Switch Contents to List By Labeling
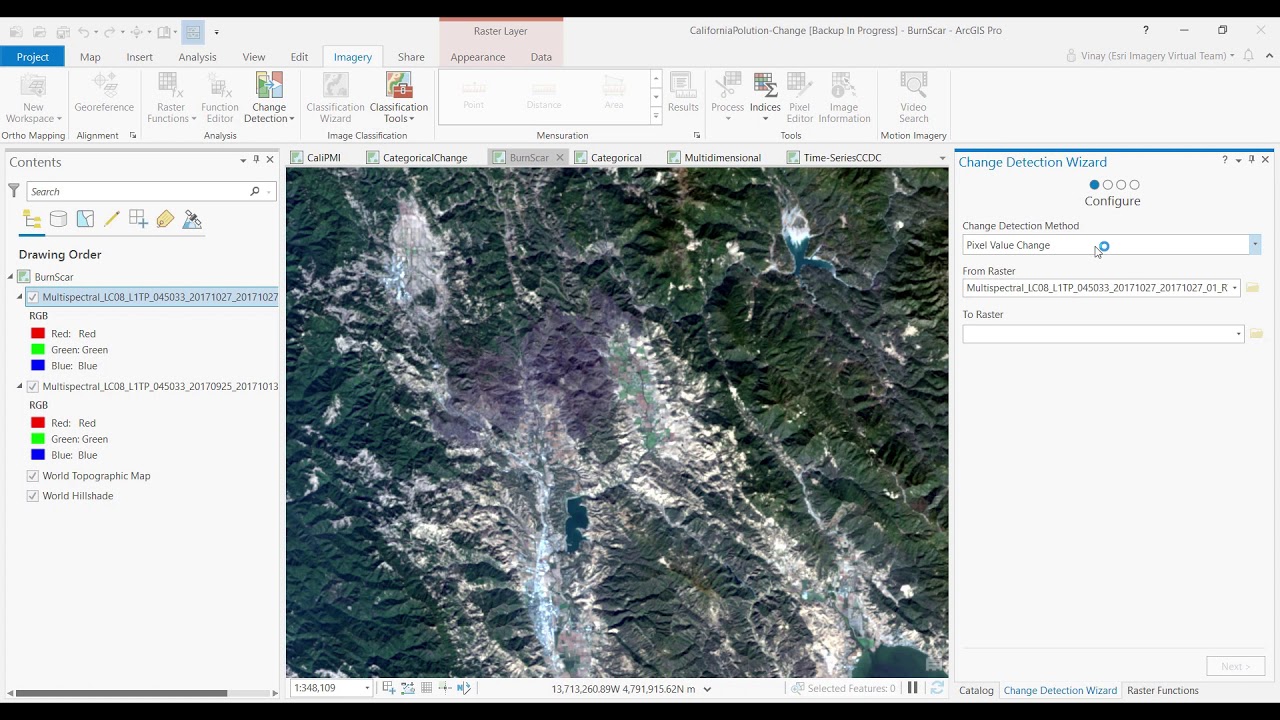 [165, 220]
